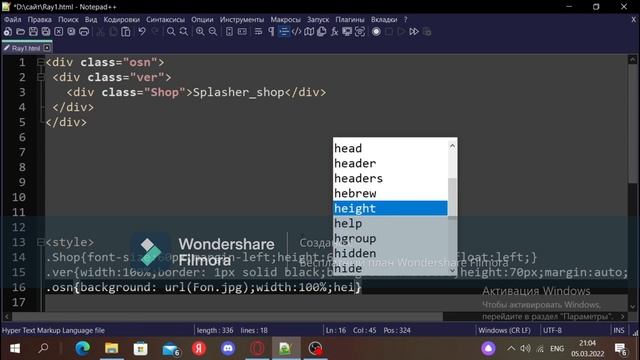Save the current file with toolbar icon
The height and width of the screenshot is (360, 640).
pyautogui.click(x=33, y=31)
